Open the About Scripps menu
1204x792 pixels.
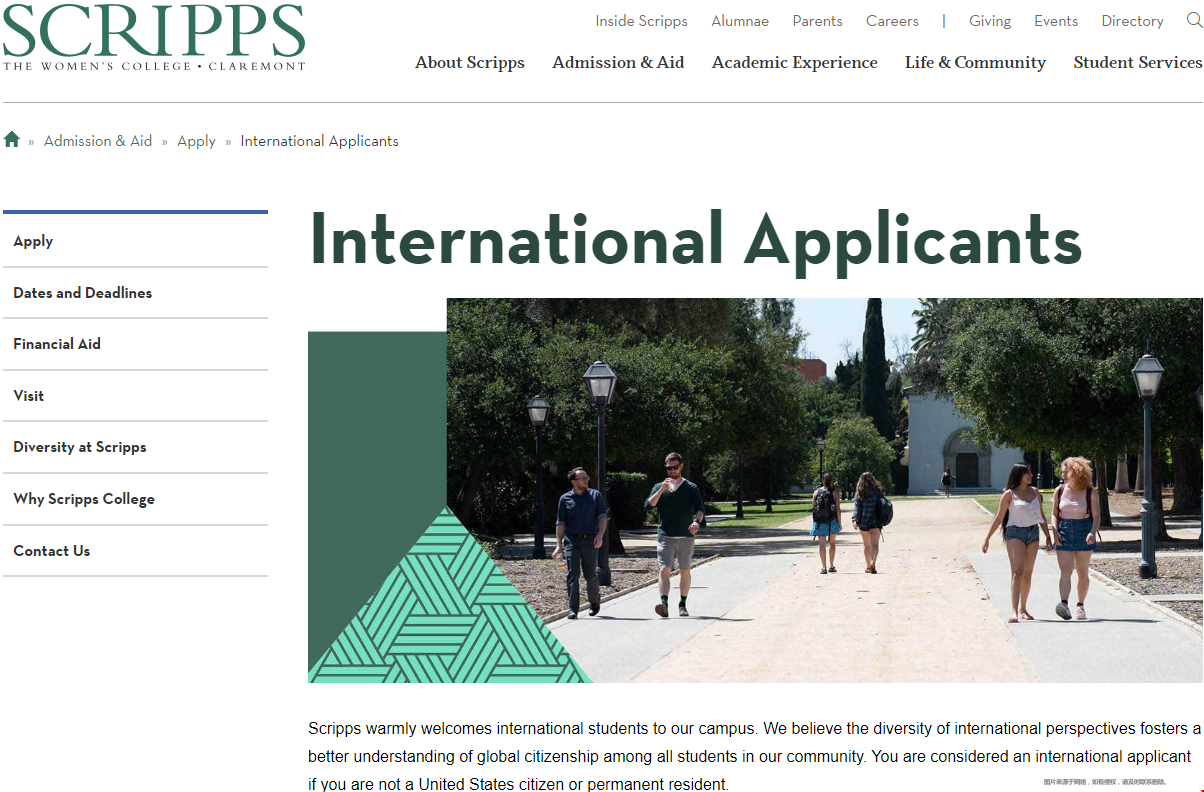click(x=470, y=62)
